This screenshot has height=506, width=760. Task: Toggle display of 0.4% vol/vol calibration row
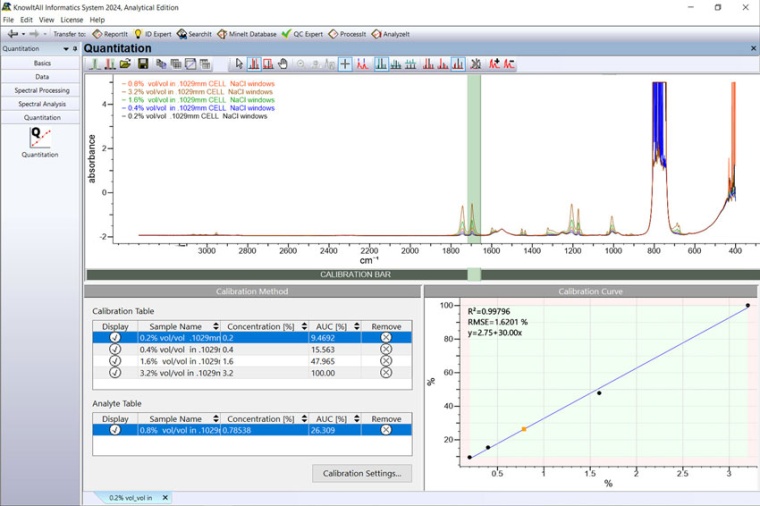click(115, 349)
